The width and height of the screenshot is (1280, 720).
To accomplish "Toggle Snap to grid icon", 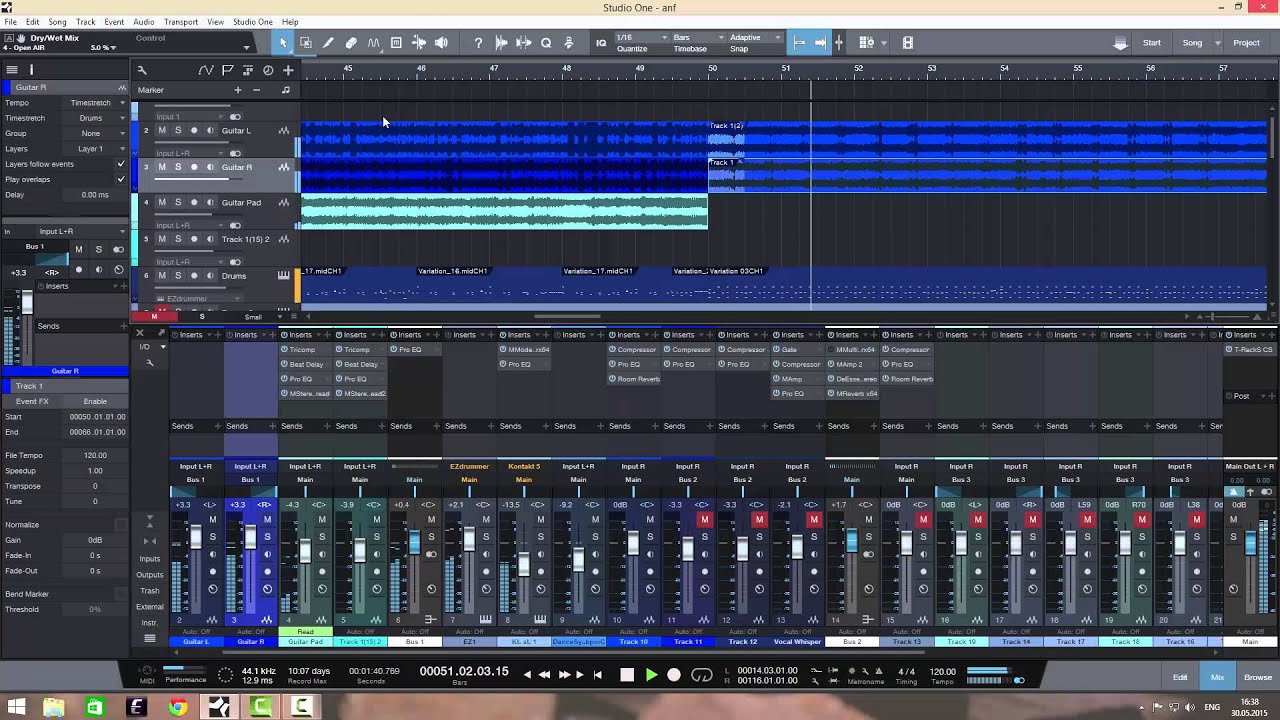I will click(798, 43).
